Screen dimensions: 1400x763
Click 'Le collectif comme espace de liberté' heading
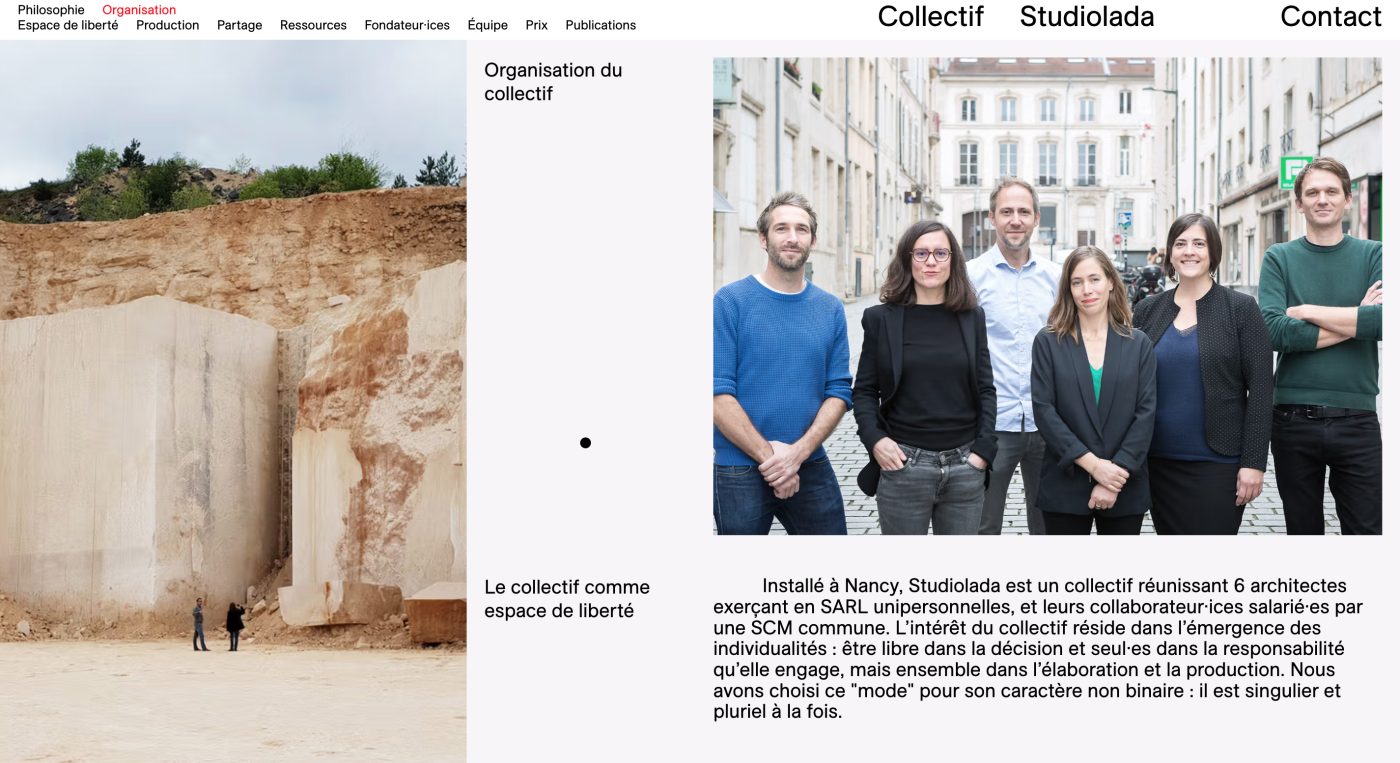pyautogui.click(x=567, y=599)
